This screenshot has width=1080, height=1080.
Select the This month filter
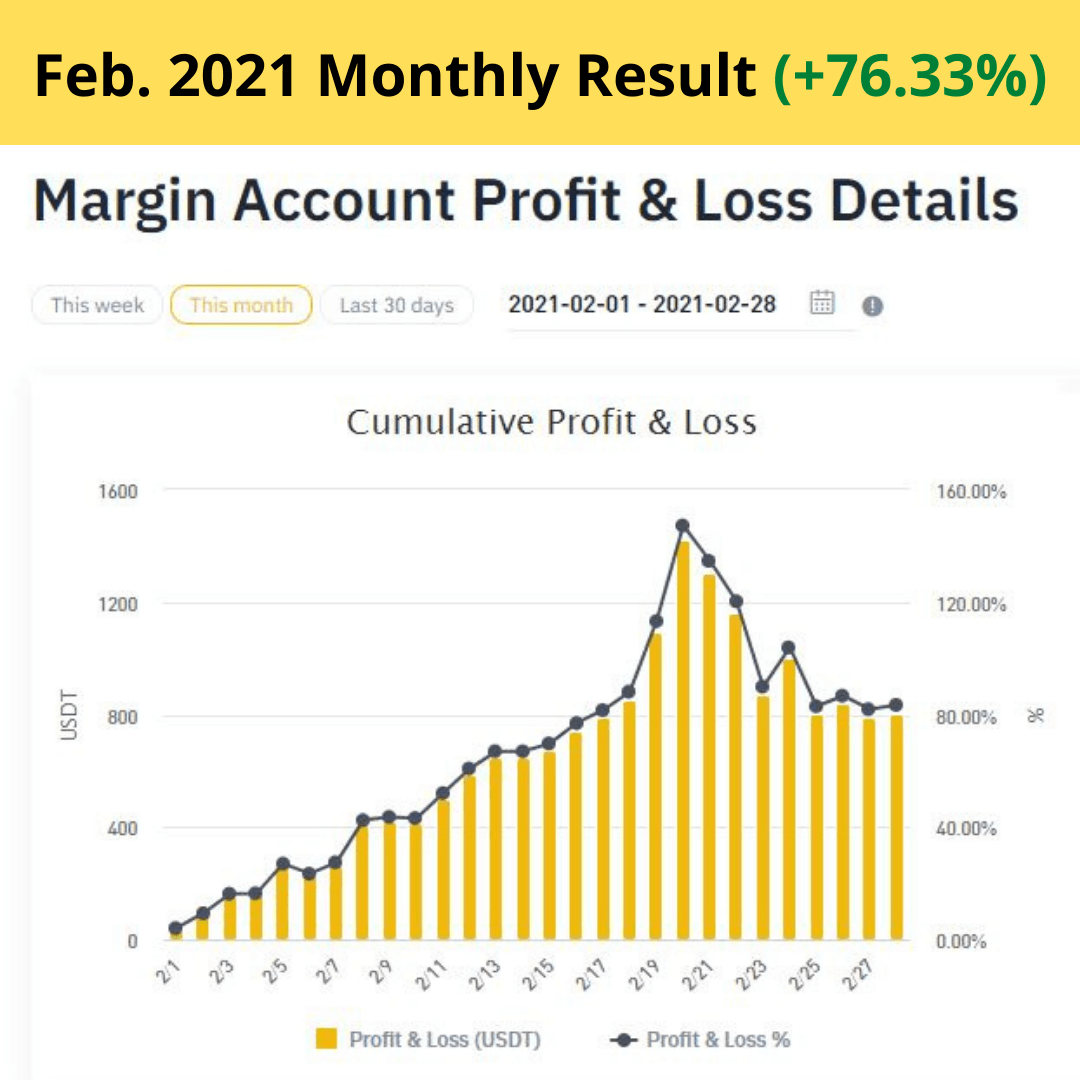coord(241,305)
